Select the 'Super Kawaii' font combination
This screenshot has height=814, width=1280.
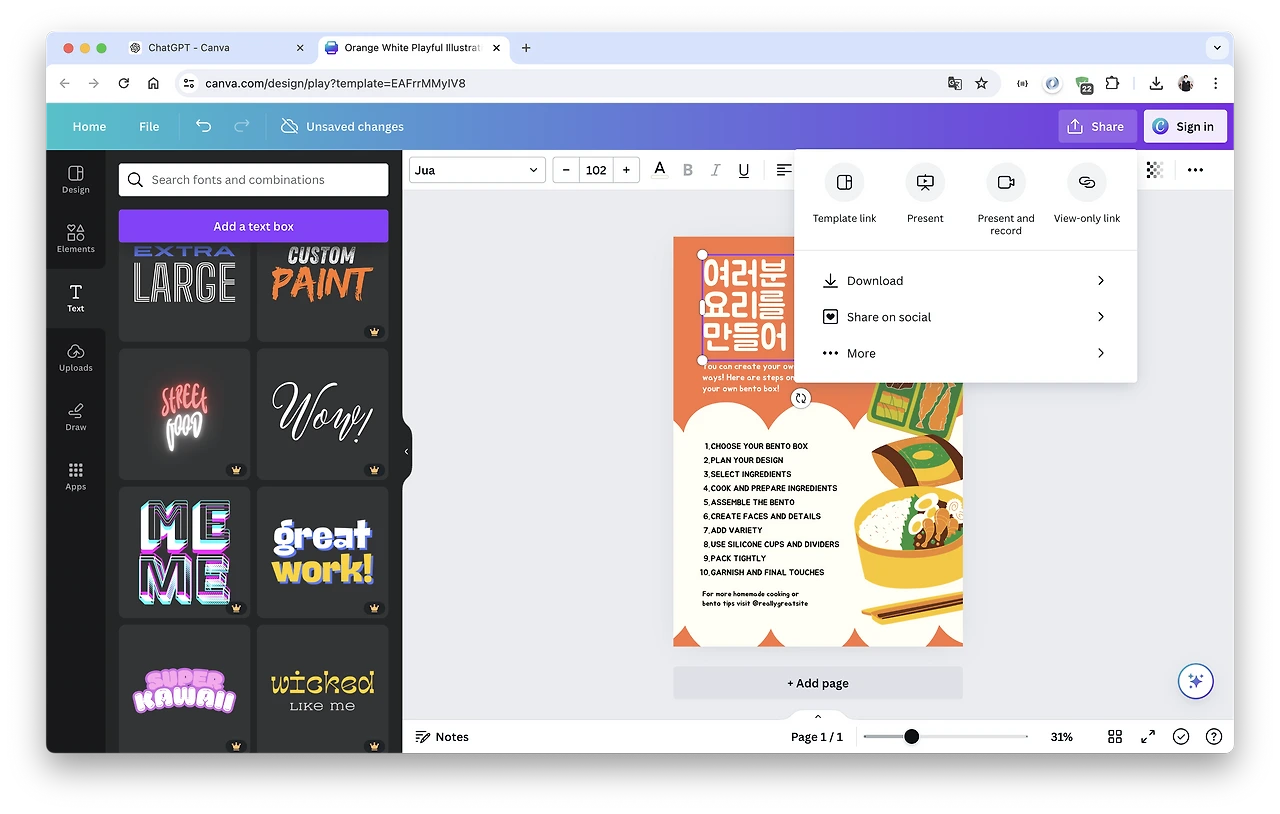click(x=184, y=690)
